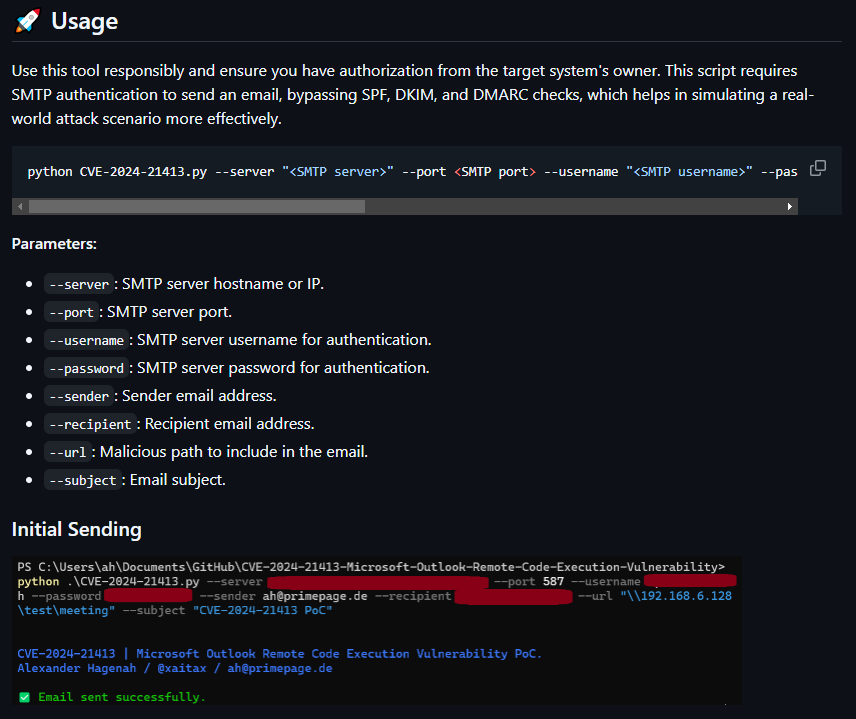The image size is (856, 719).
Task: Click the Initial Sending heading
Action: 76,530
